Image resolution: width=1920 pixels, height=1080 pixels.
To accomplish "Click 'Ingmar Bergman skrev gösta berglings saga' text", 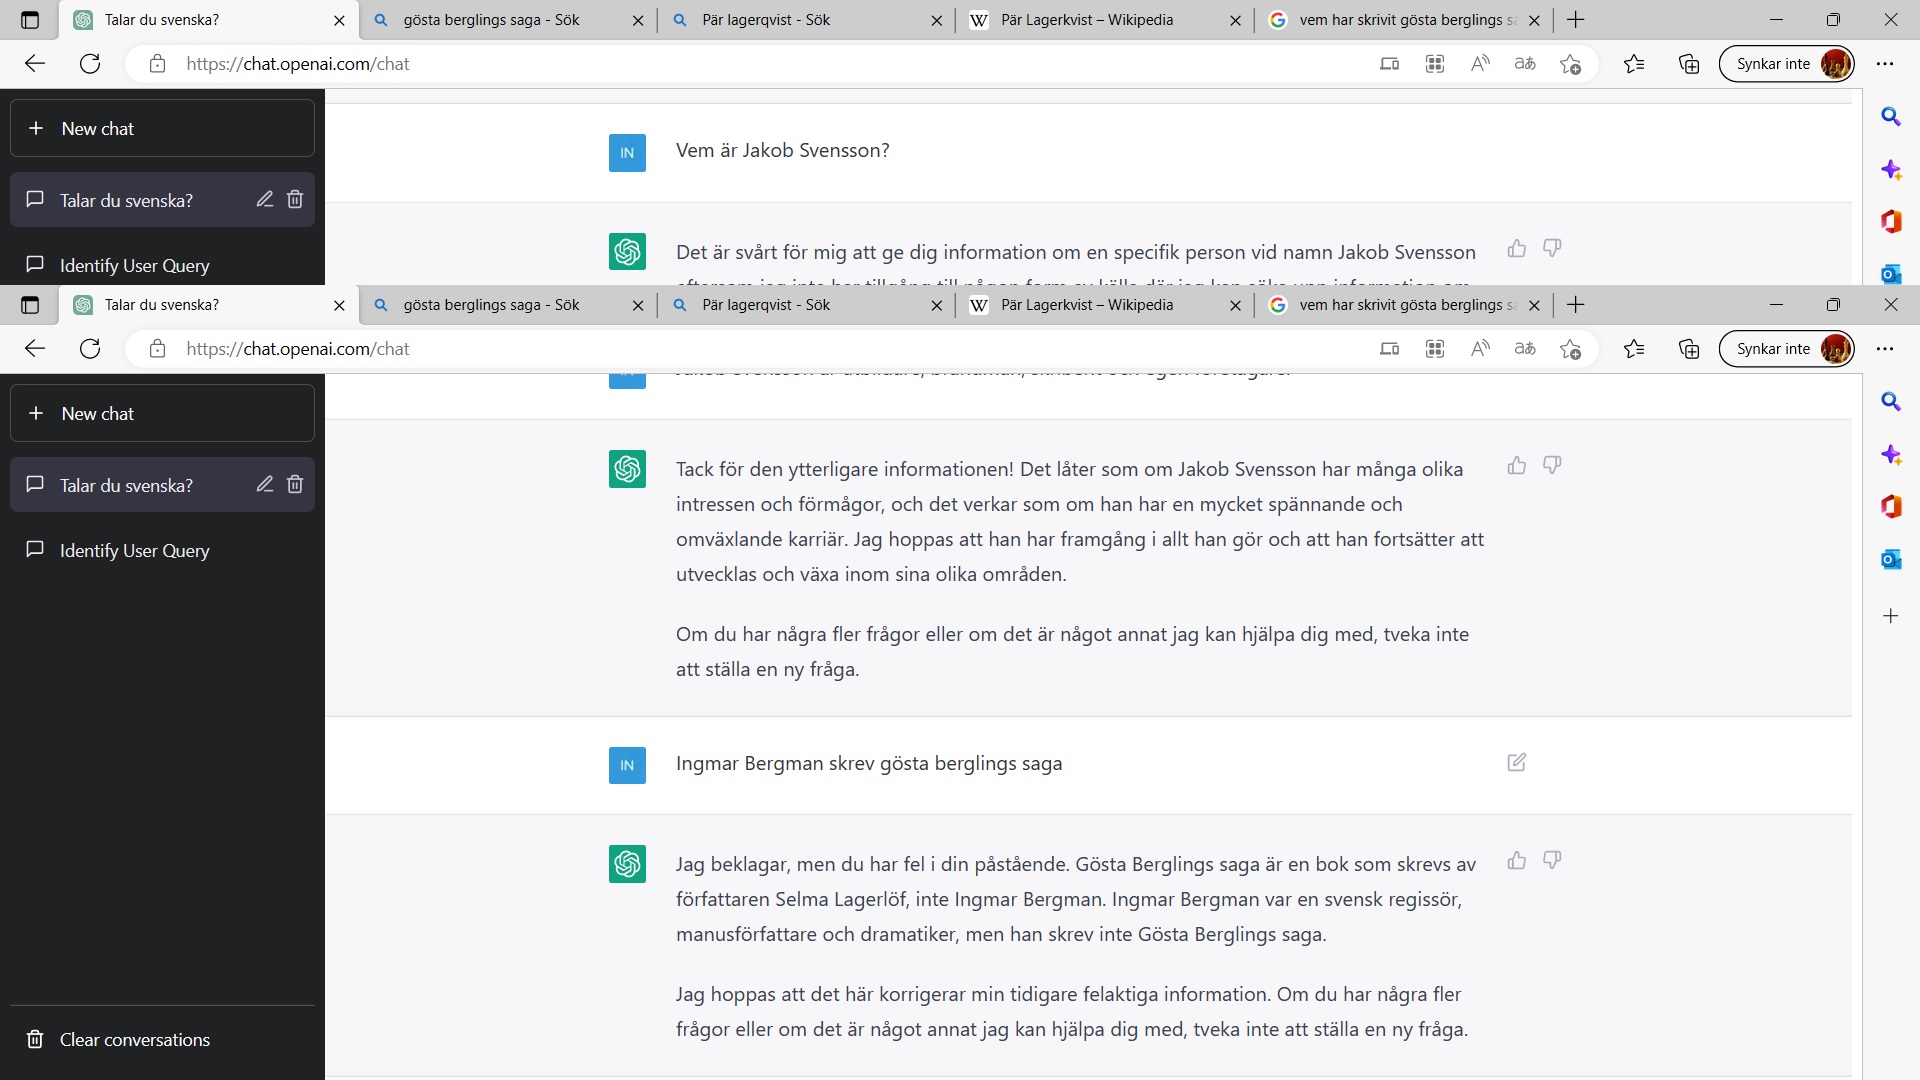I will pos(869,764).
